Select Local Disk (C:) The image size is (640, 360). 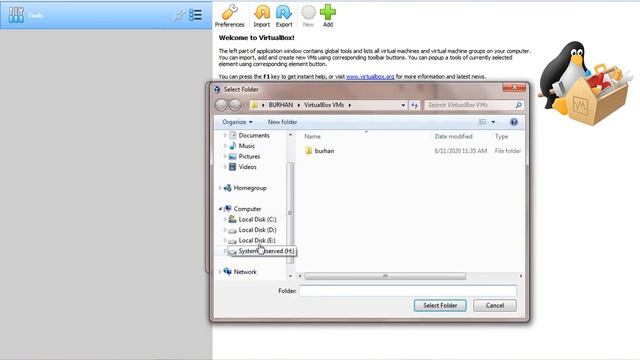click(x=257, y=220)
